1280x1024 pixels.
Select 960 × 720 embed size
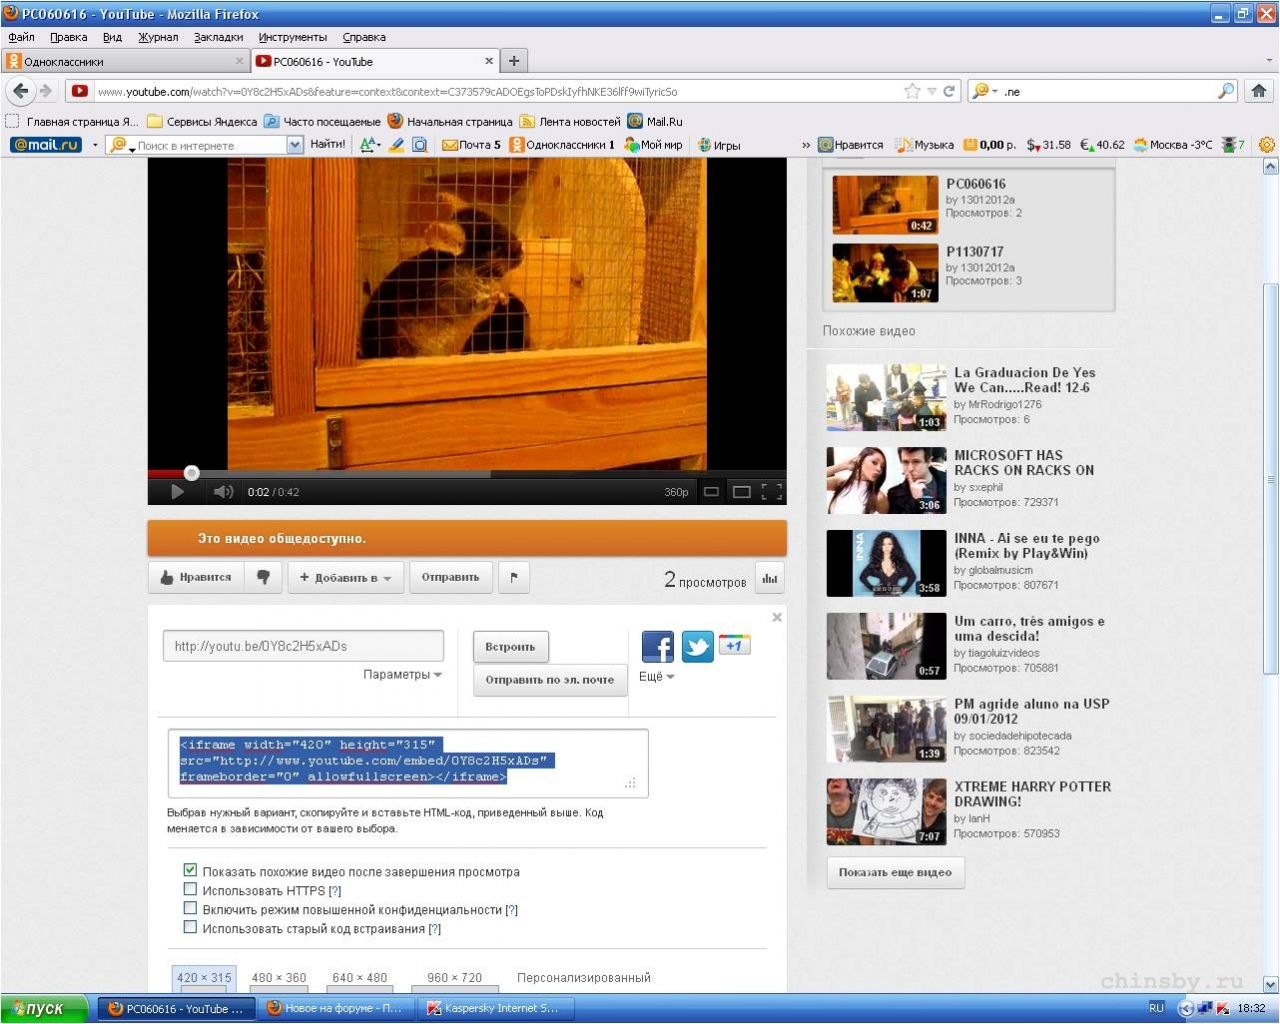[x=454, y=978]
